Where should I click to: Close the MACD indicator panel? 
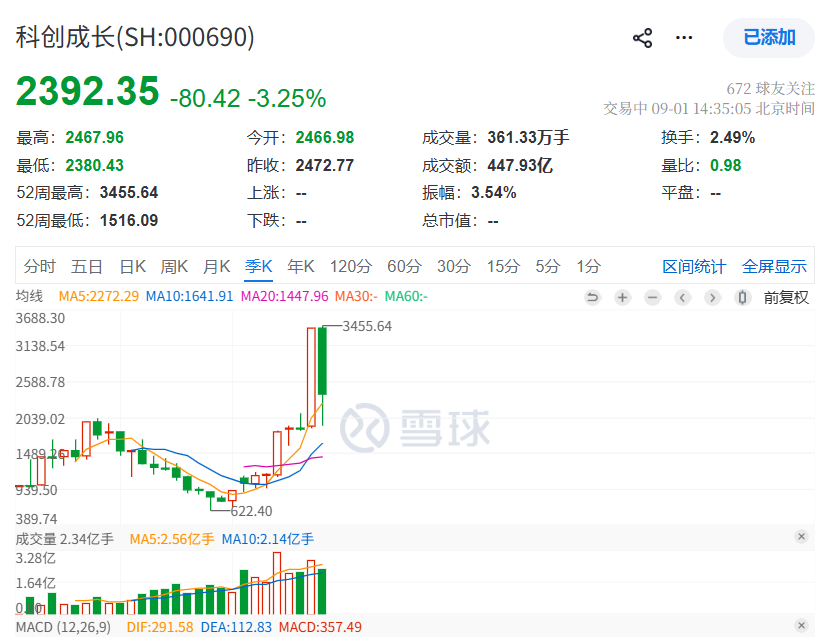(802, 625)
